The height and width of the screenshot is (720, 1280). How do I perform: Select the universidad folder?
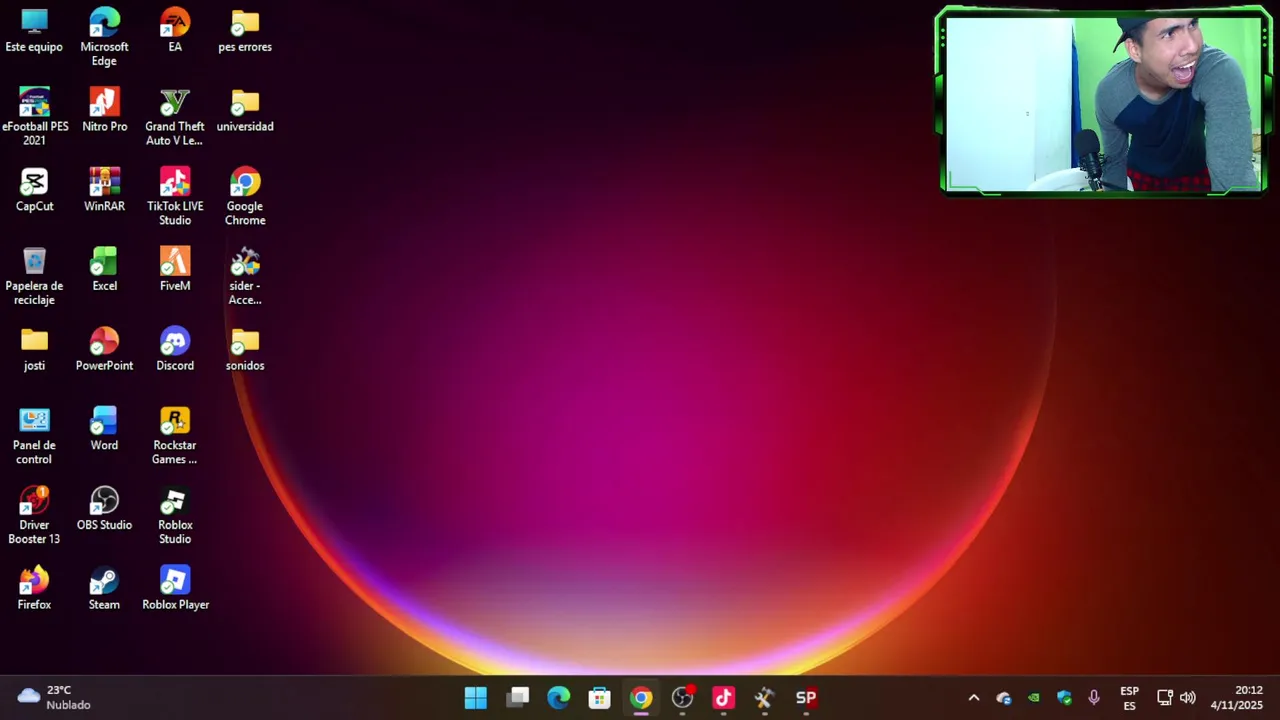245,110
